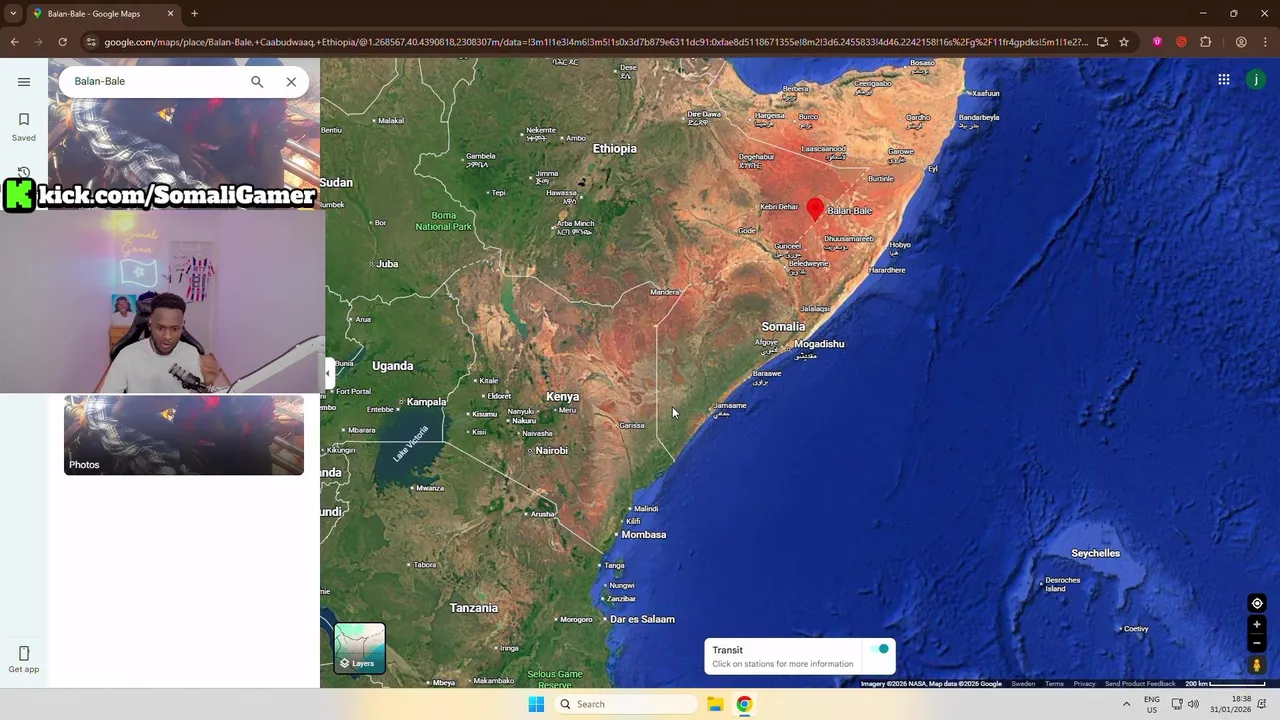Zoom out with the minus button

tap(1257, 643)
